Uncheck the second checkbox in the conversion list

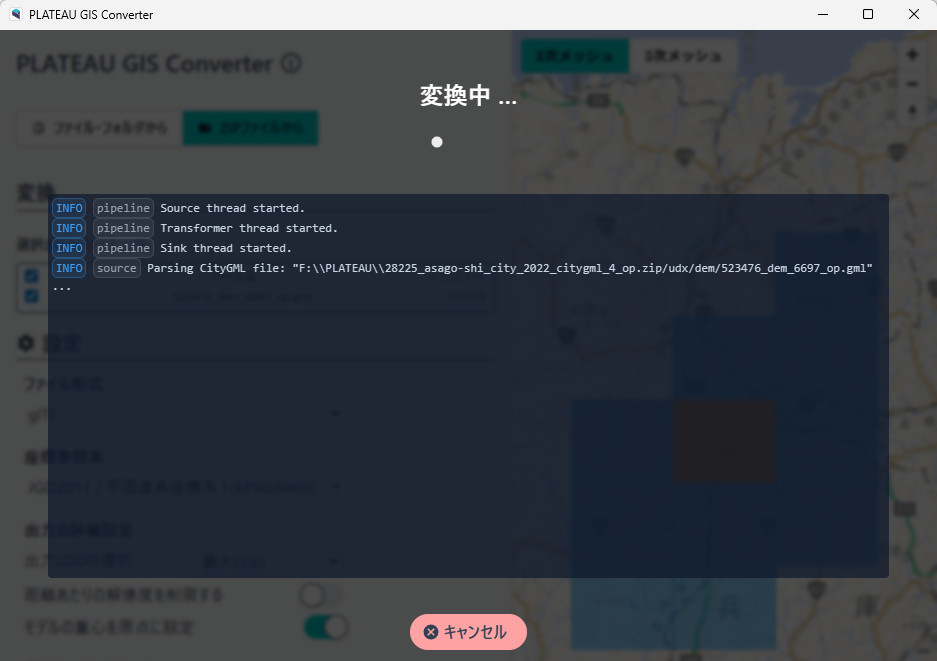point(32,295)
